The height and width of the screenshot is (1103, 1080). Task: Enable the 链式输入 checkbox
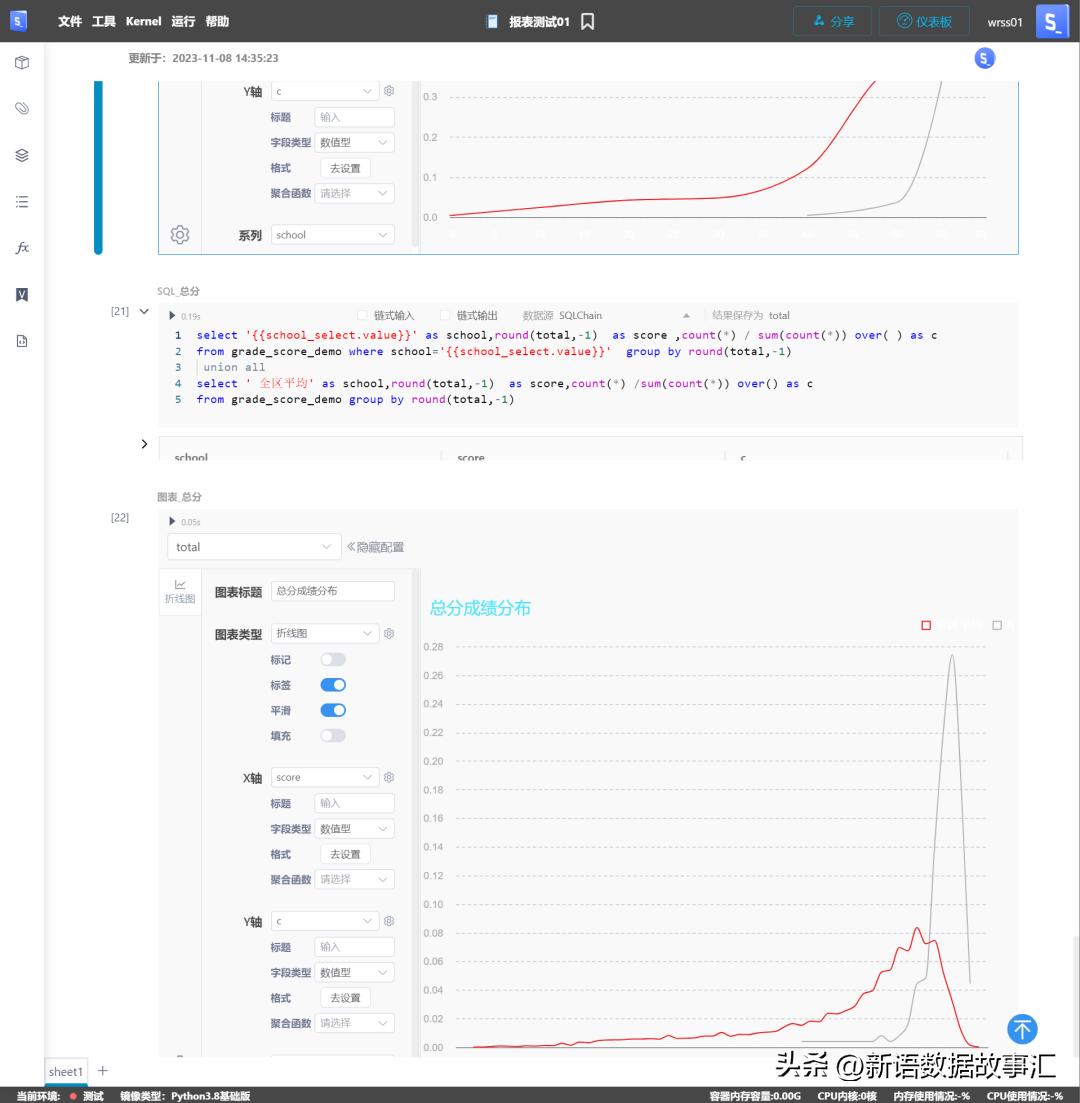coord(363,316)
